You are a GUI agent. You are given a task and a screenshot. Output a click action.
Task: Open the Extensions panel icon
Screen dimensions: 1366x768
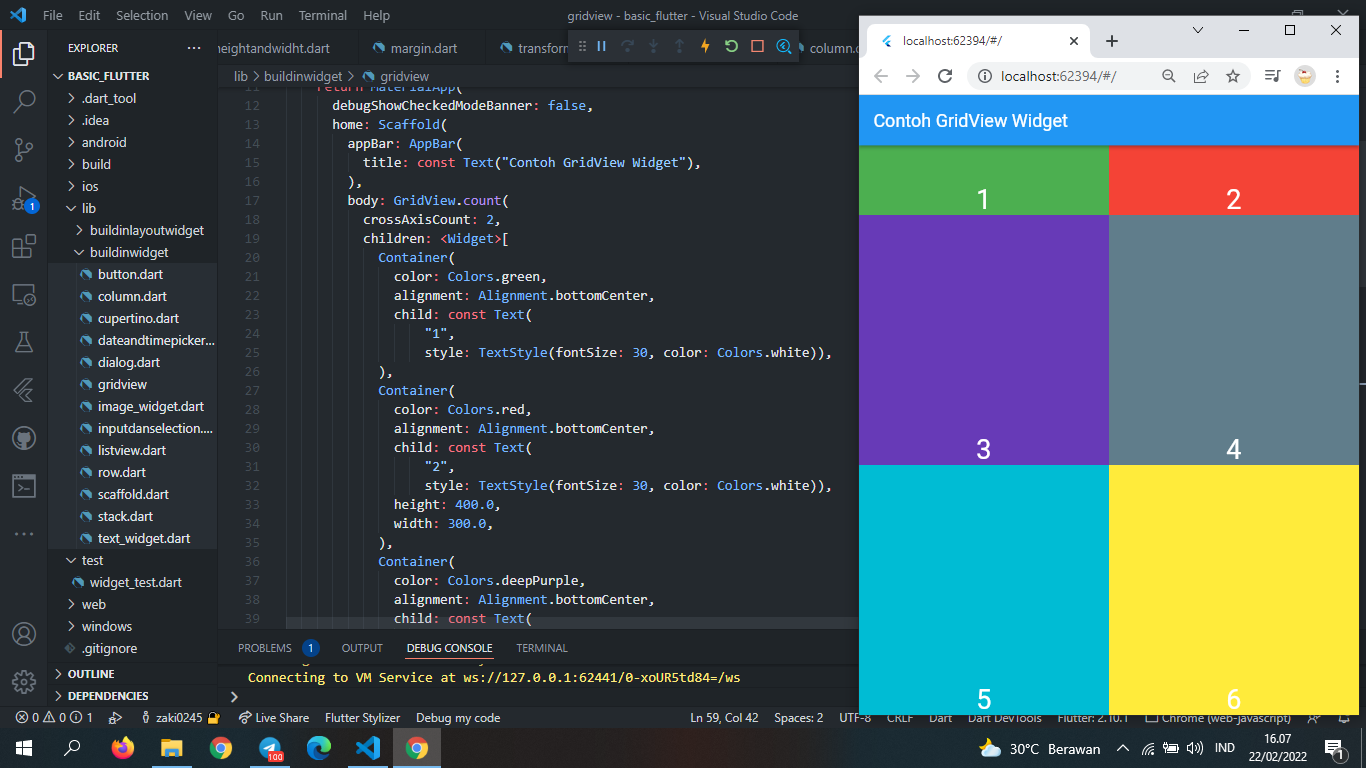[24, 244]
